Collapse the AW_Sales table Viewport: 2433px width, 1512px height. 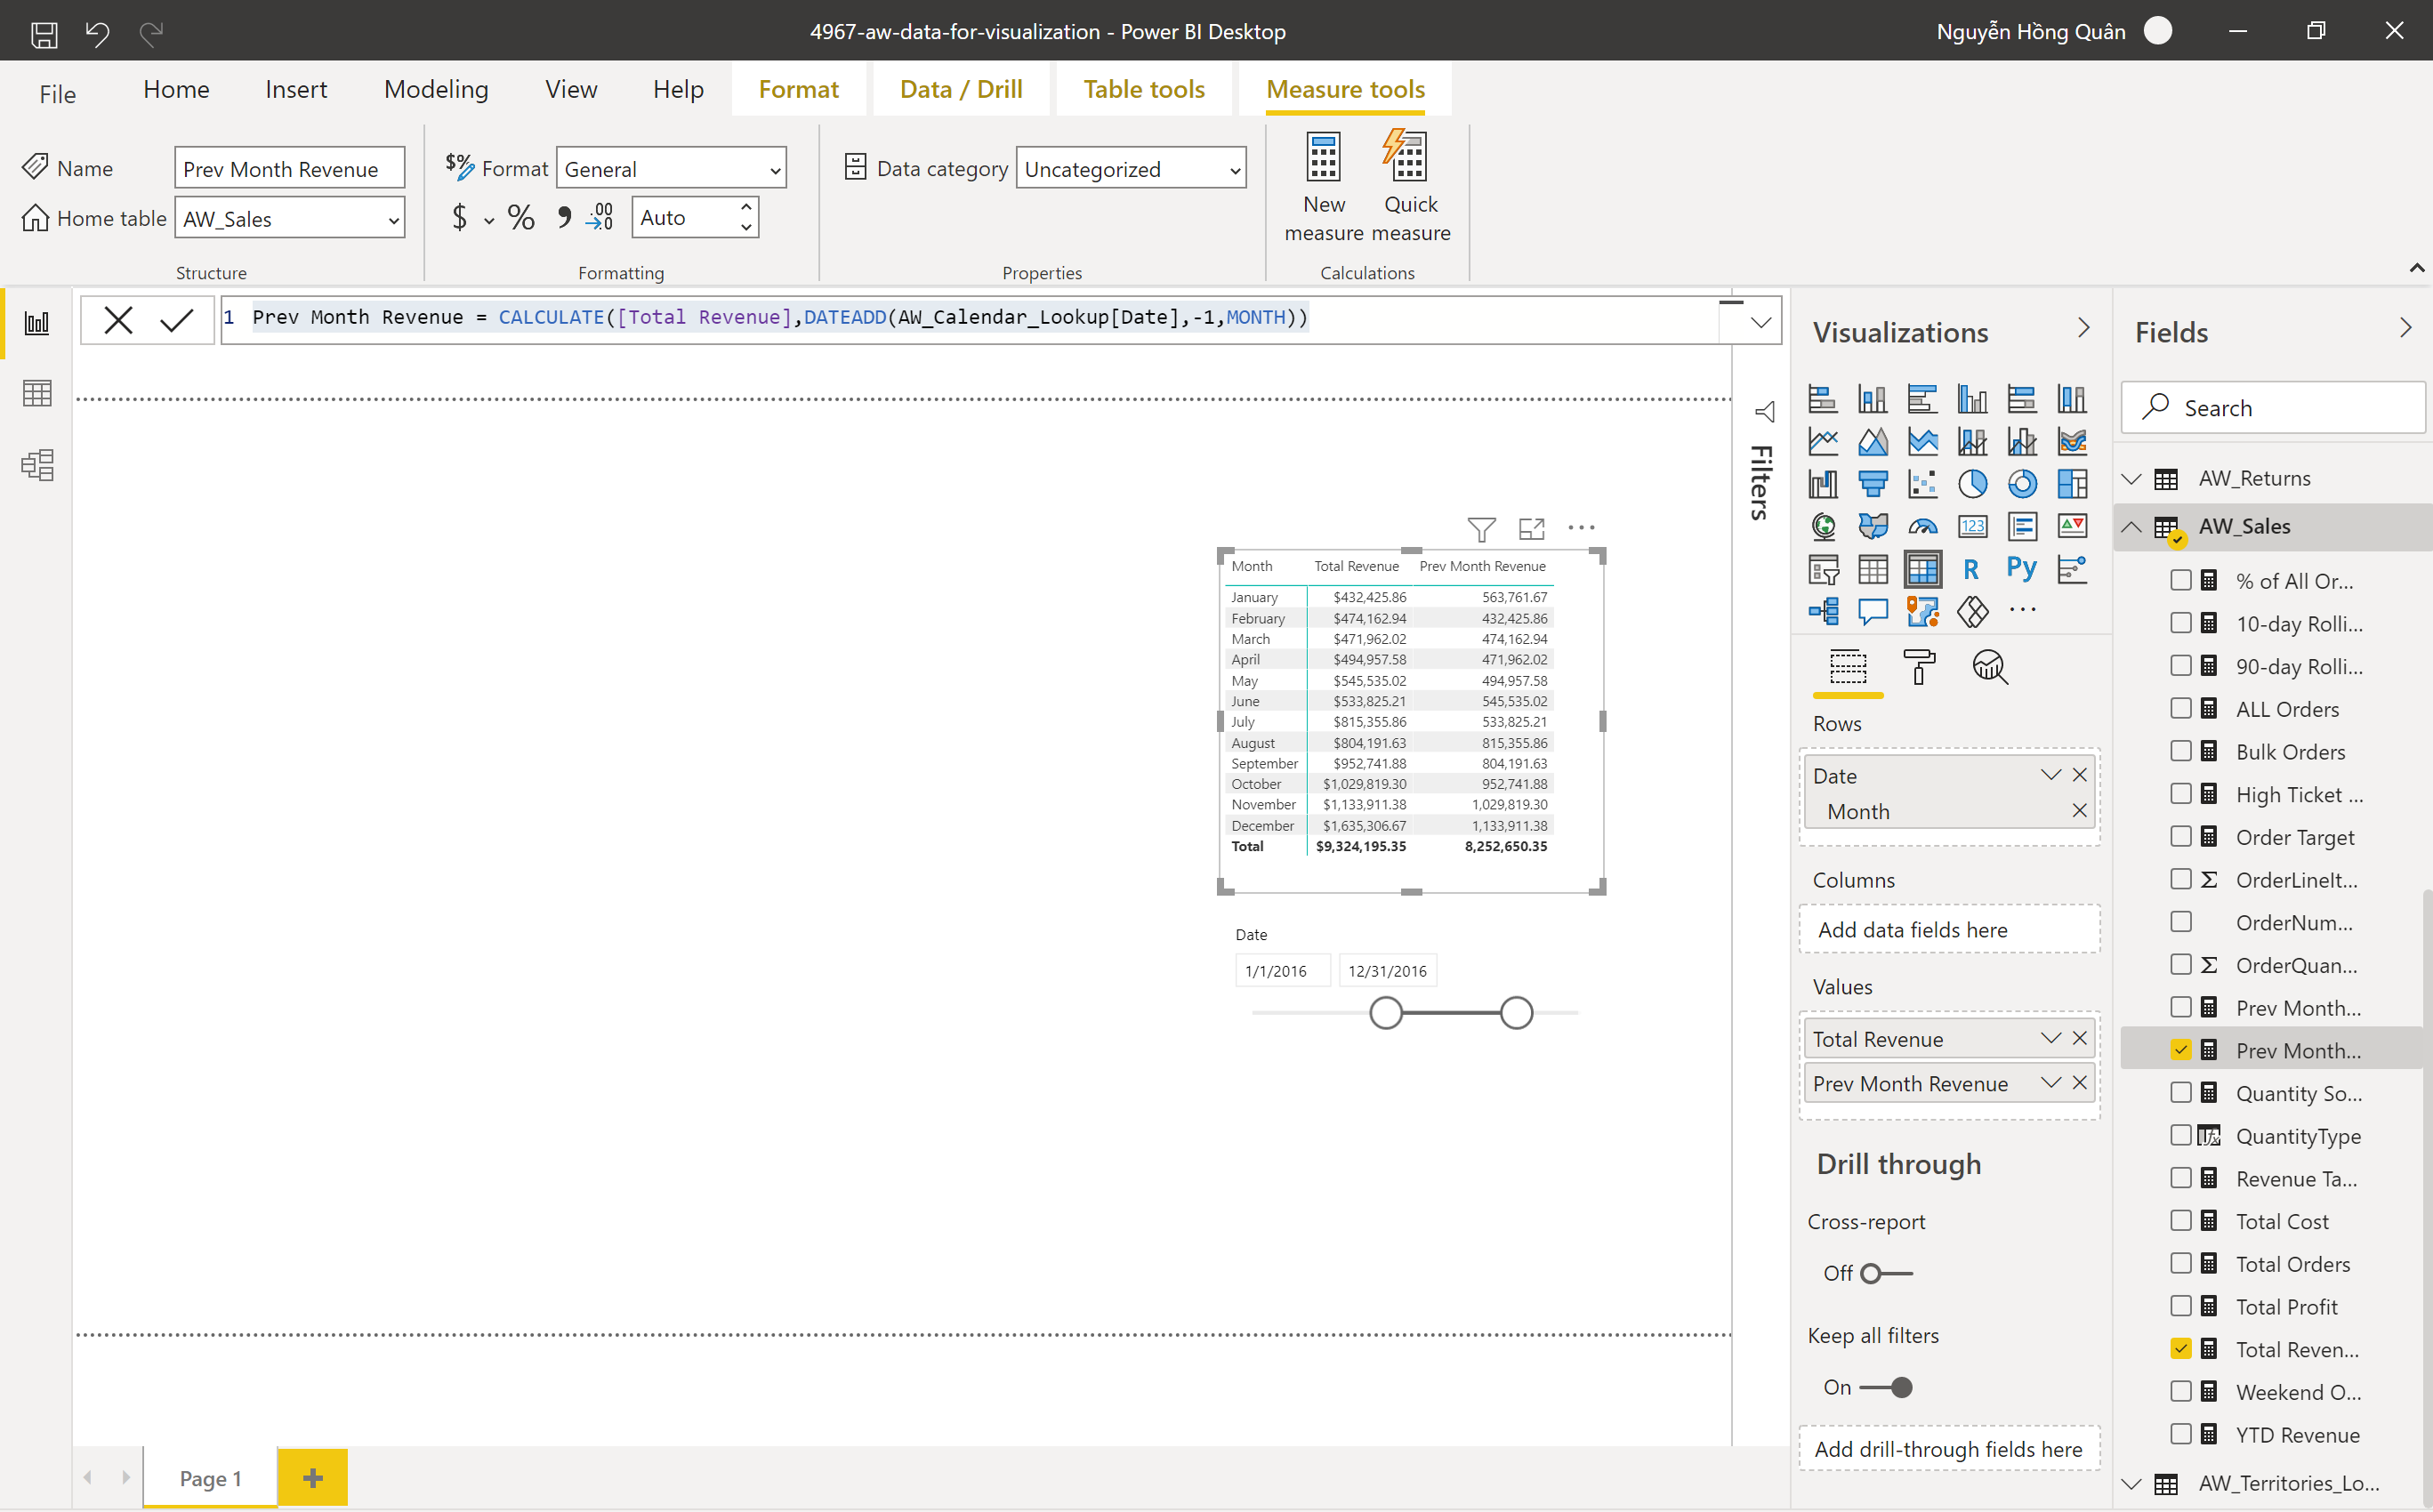(2131, 527)
